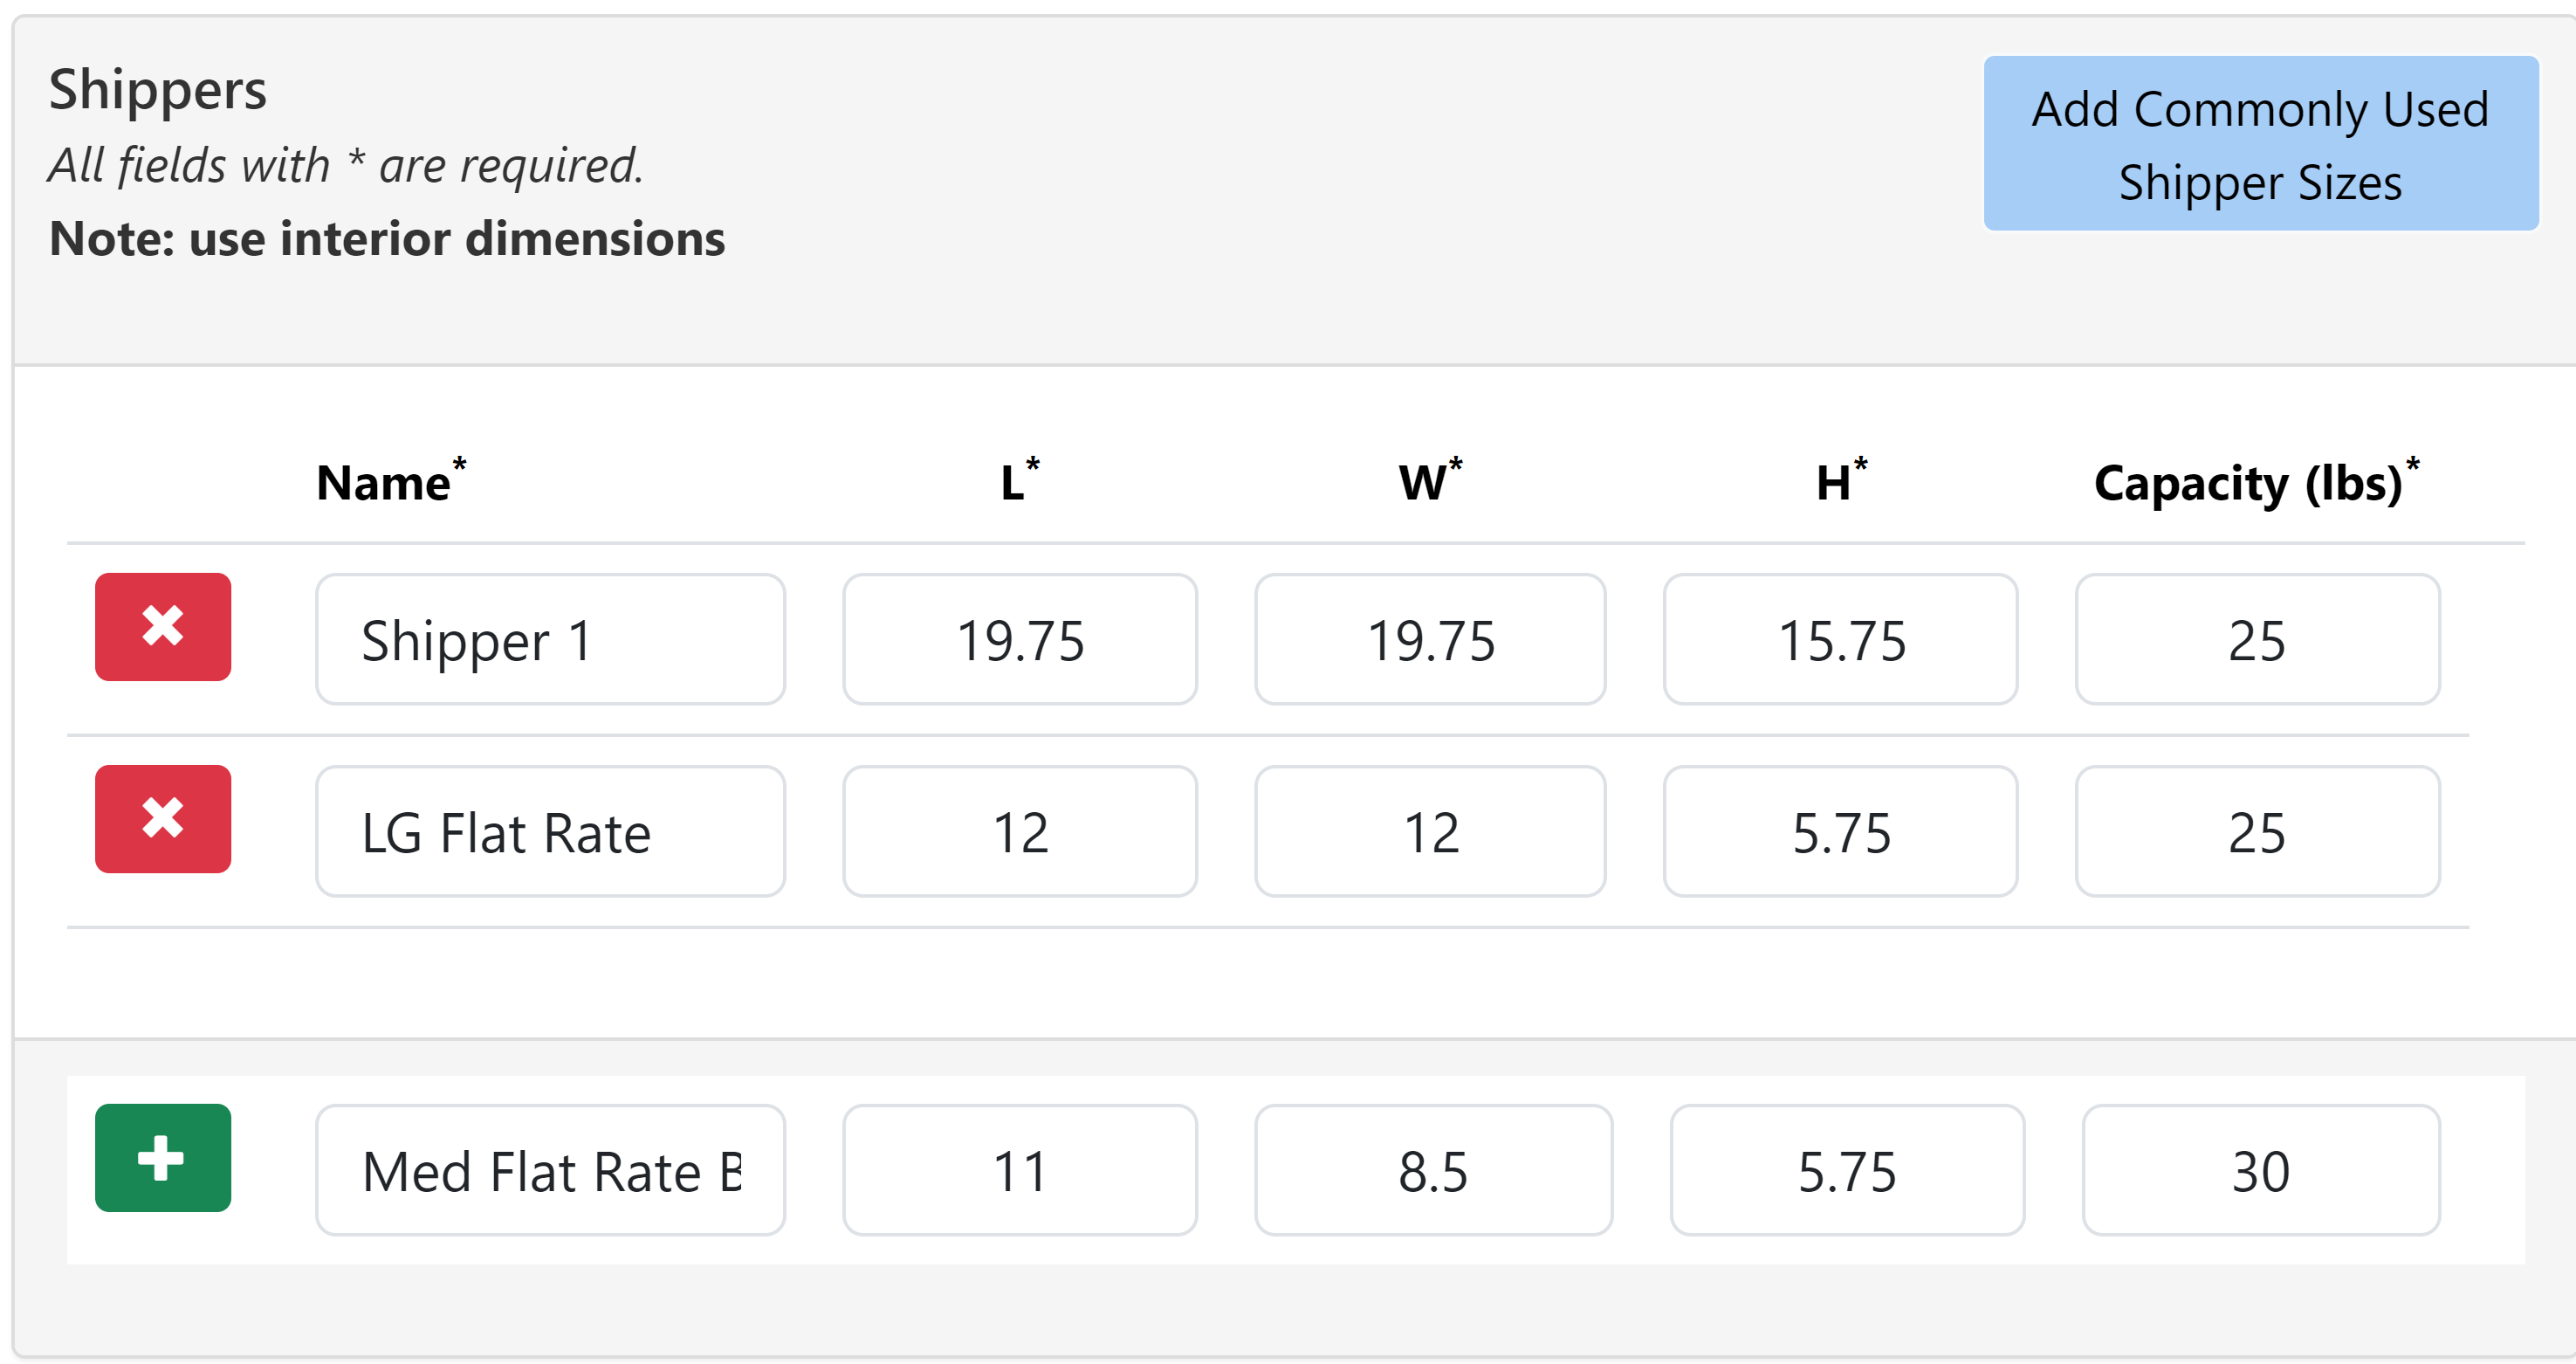Image resolution: width=2576 pixels, height=1364 pixels.
Task: Click the Med Flat Rate name field
Action: [x=550, y=1170]
